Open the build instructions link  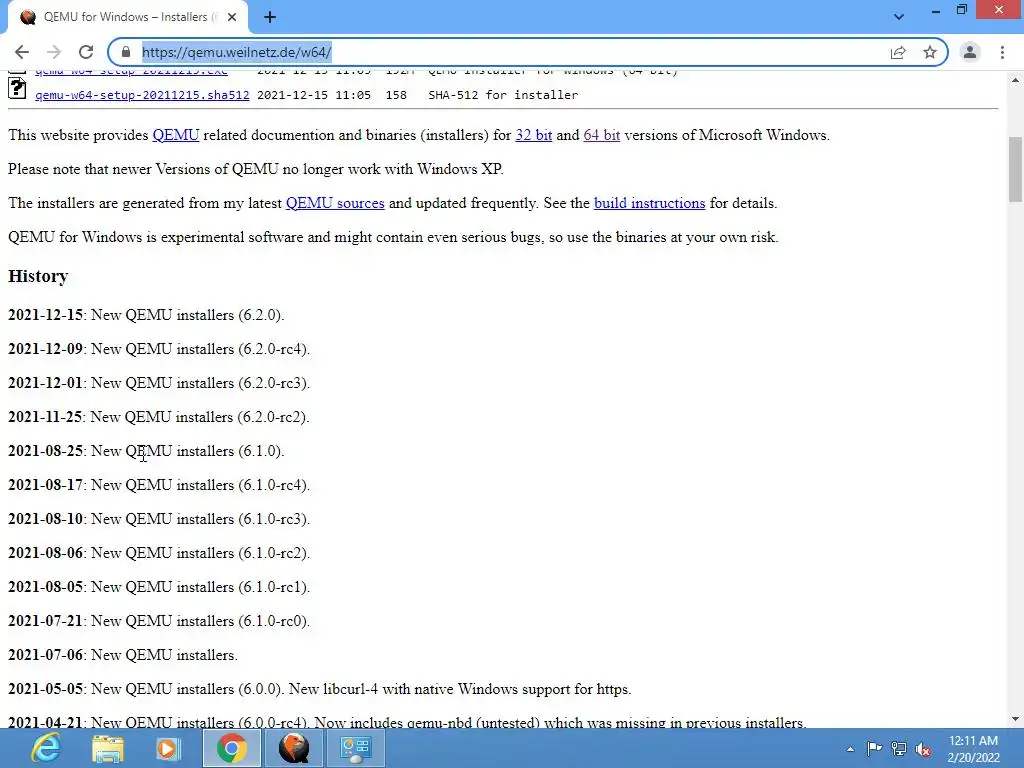[x=649, y=203]
